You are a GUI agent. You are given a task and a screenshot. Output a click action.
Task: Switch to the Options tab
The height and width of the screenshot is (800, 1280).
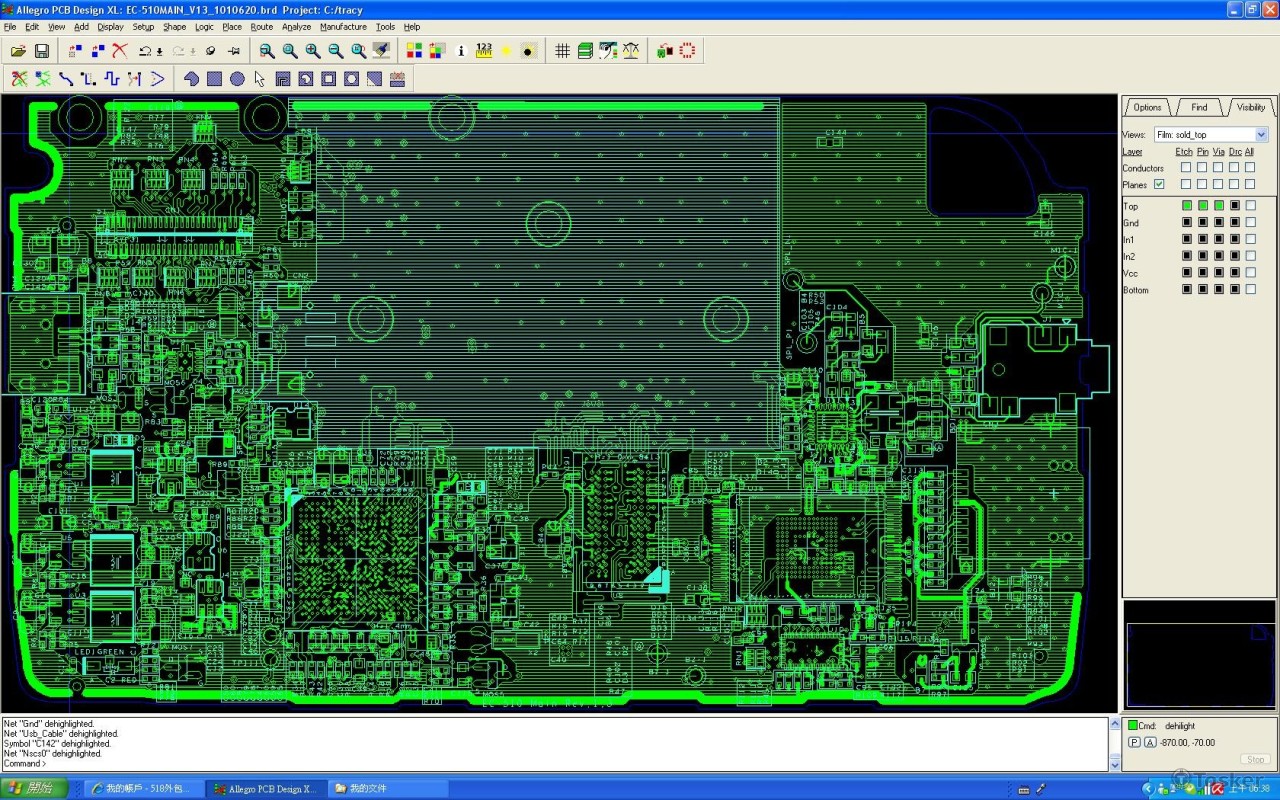(x=1147, y=107)
